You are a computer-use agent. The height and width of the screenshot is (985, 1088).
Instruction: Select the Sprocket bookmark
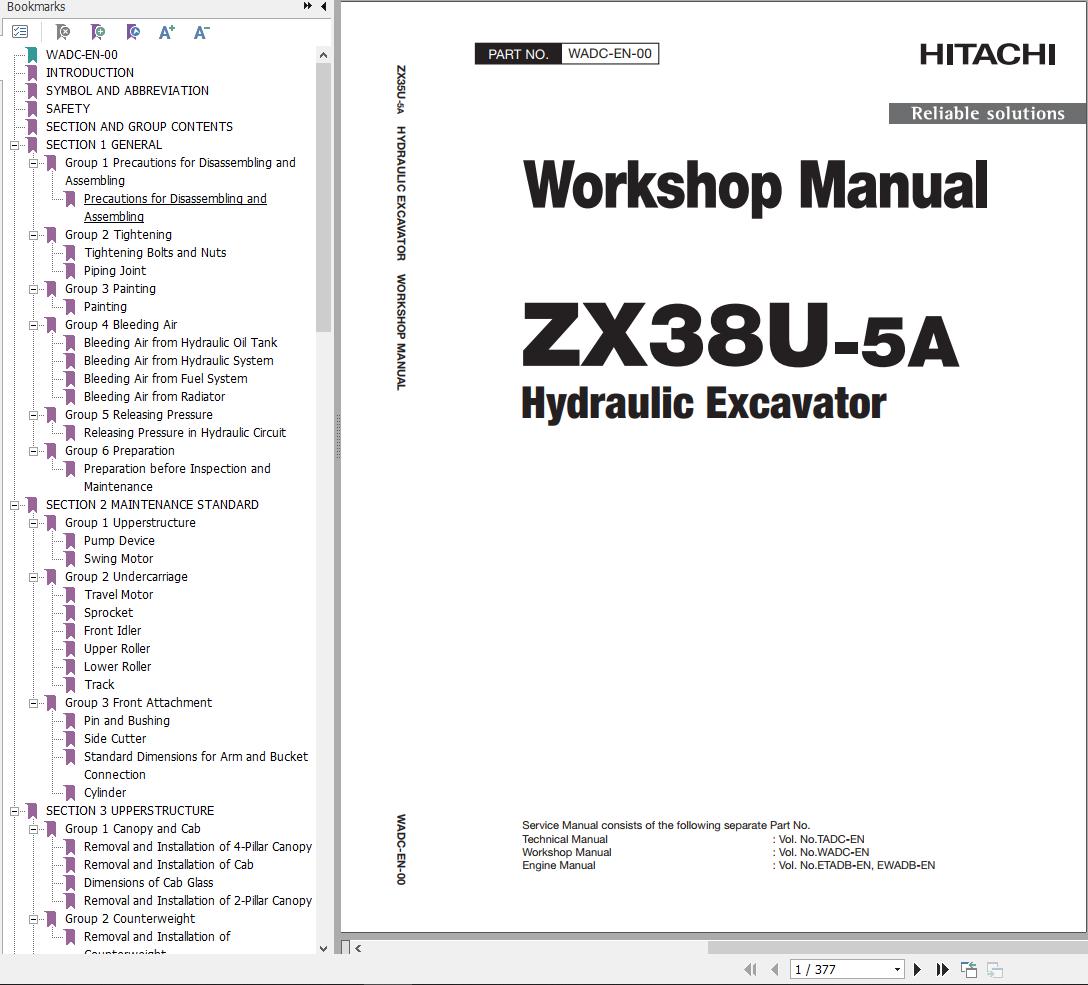(108, 613)
